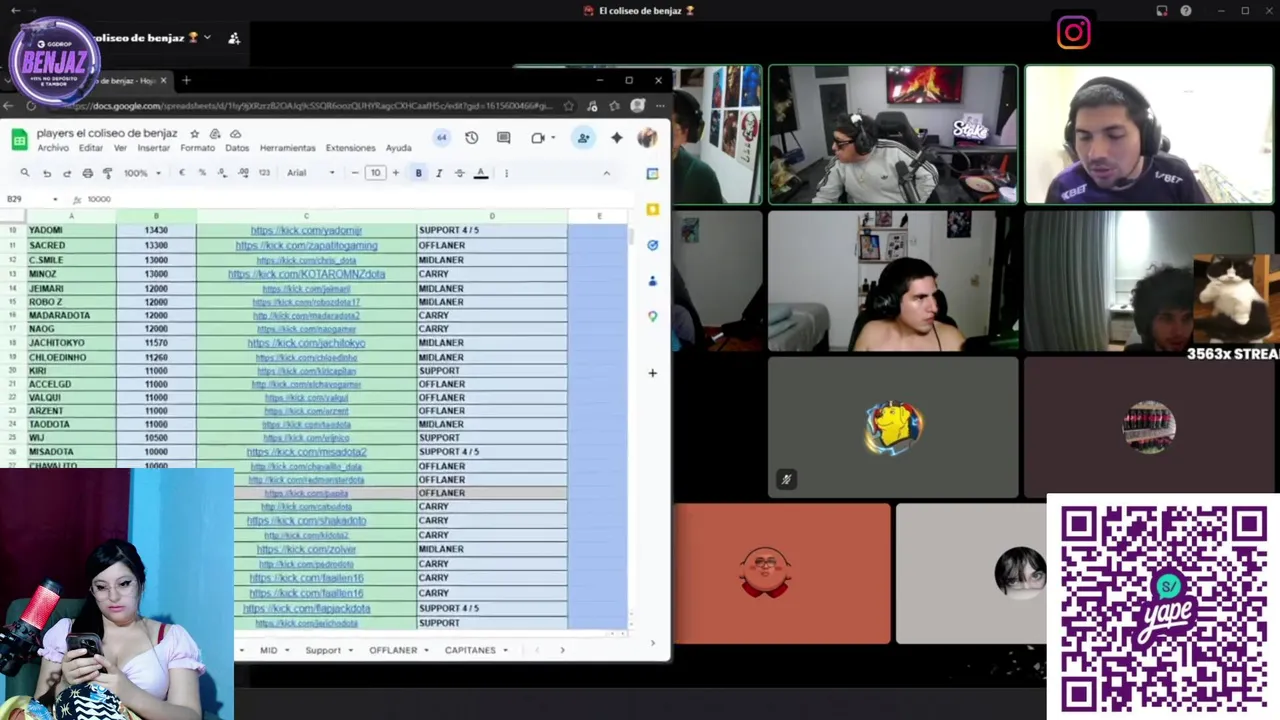Open the text color picker
Image resolution: width=1280 pixels, height=720 pixels.
(481, 173)
